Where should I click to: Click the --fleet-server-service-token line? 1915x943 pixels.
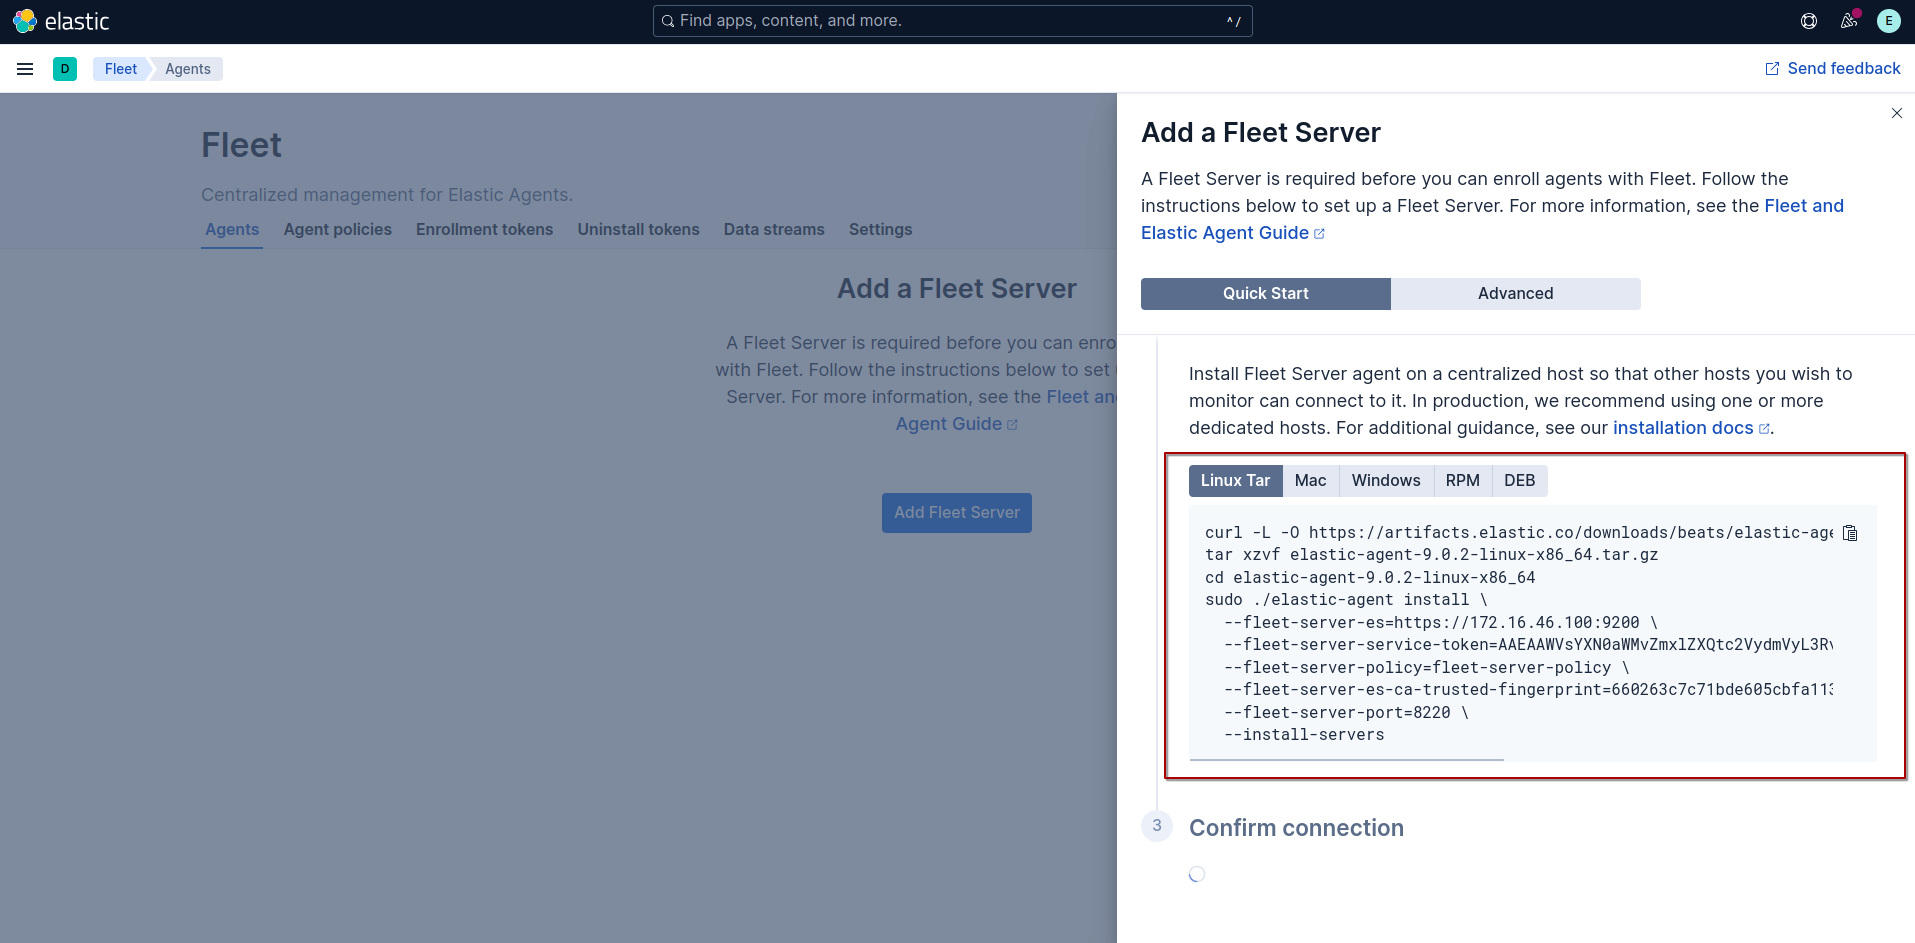pyautogui.click(x=1528, y=645)
